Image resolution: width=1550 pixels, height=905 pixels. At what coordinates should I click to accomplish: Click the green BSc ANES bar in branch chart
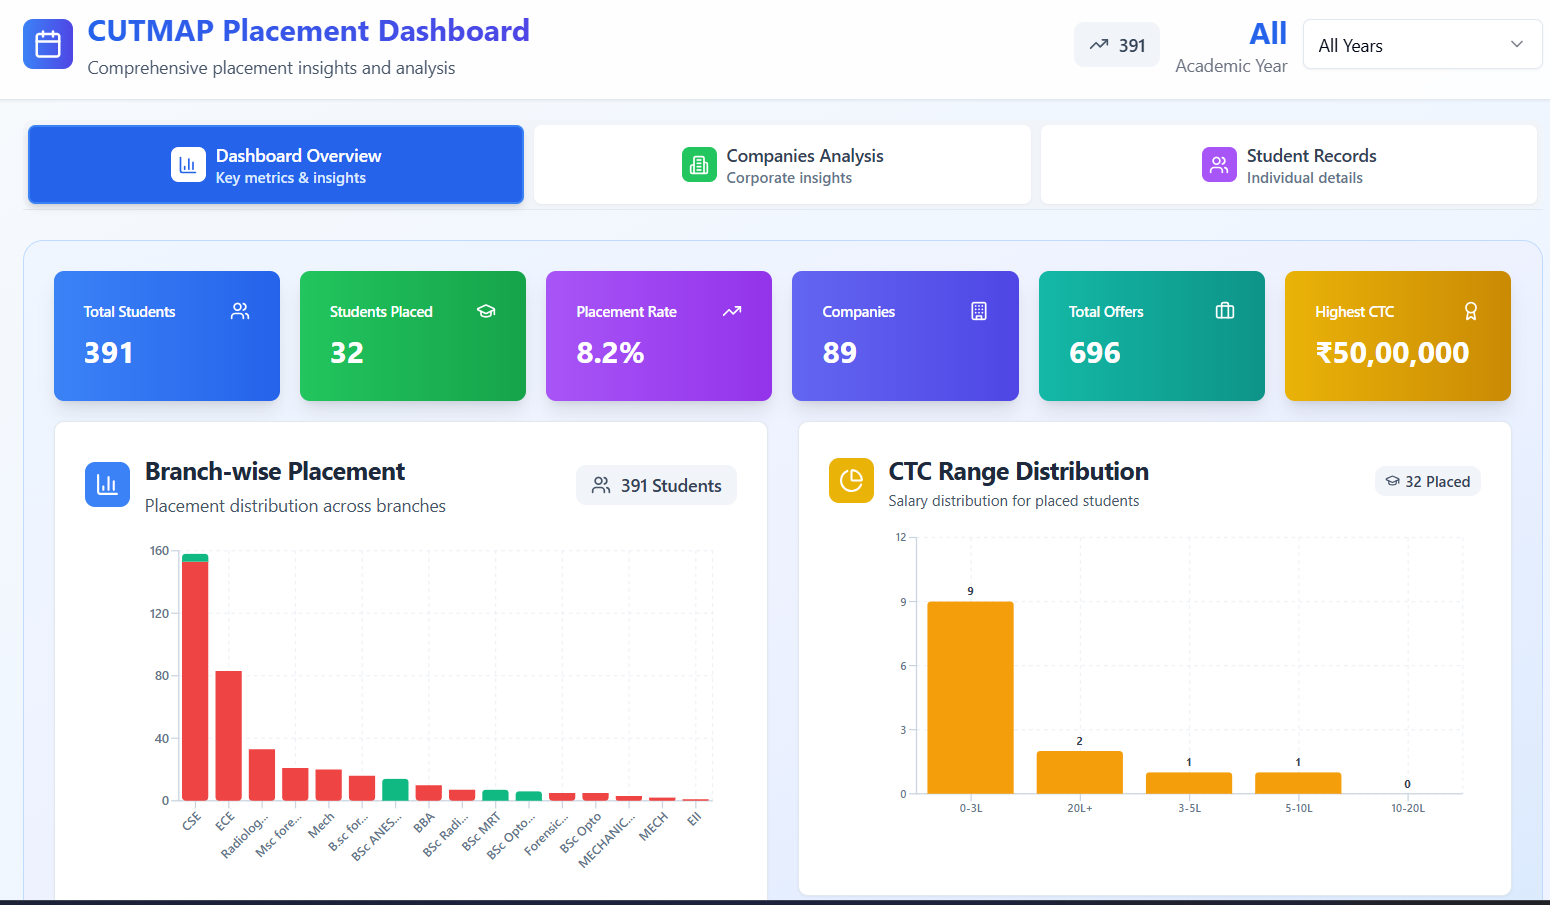tap(395, 790)
